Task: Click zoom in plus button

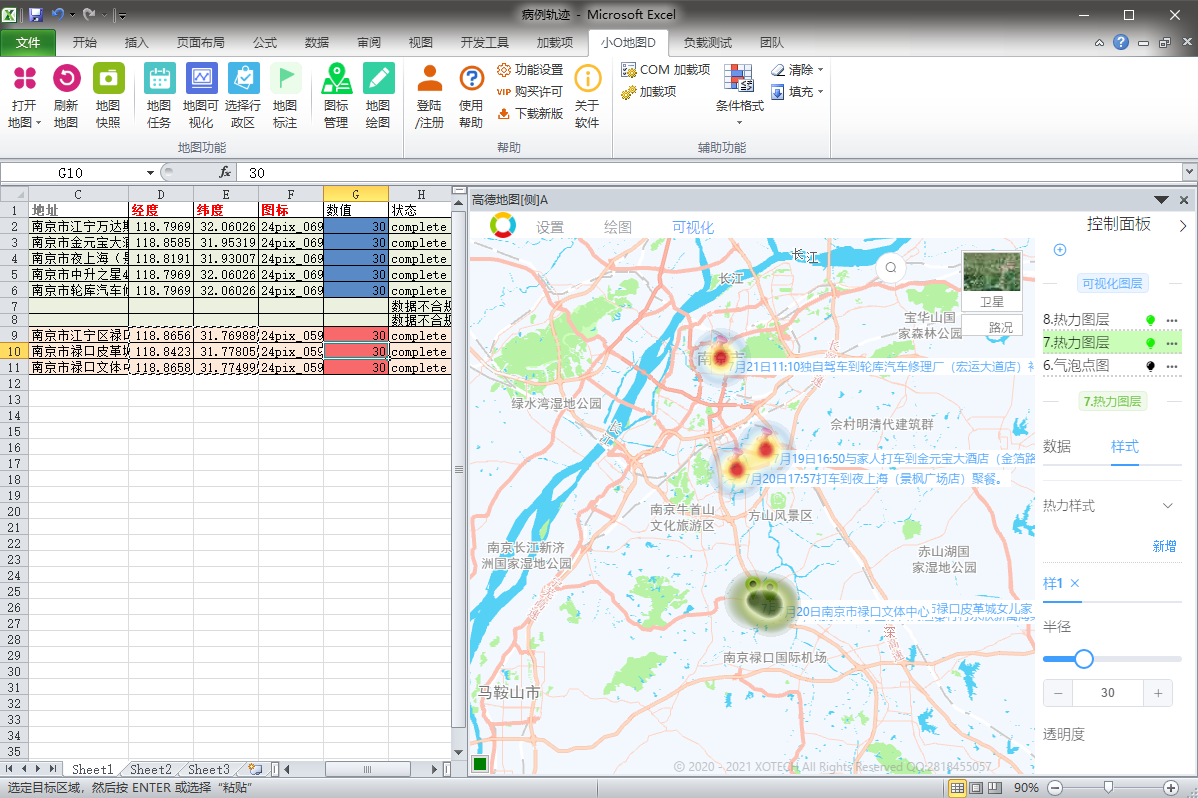Action: [1170, 788]
